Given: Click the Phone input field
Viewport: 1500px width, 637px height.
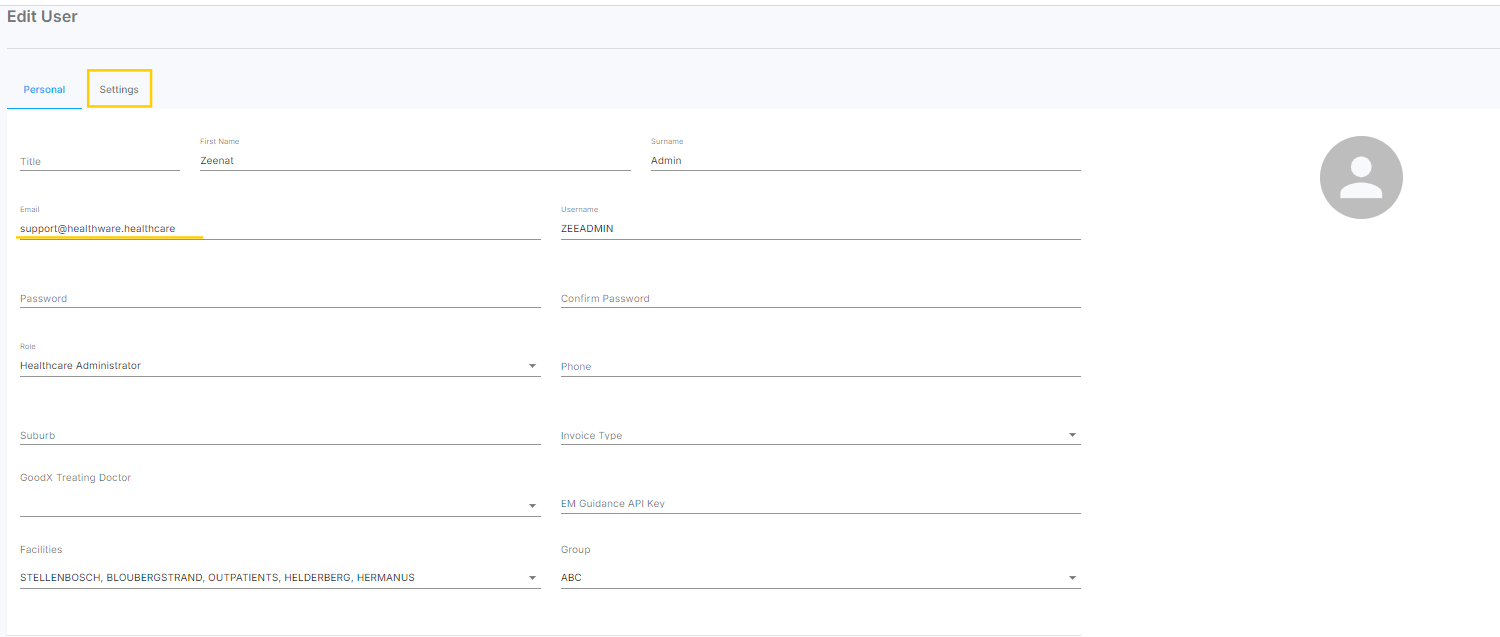Looking at the screenshot, I should pyautogui.click(x=820, y=366).
